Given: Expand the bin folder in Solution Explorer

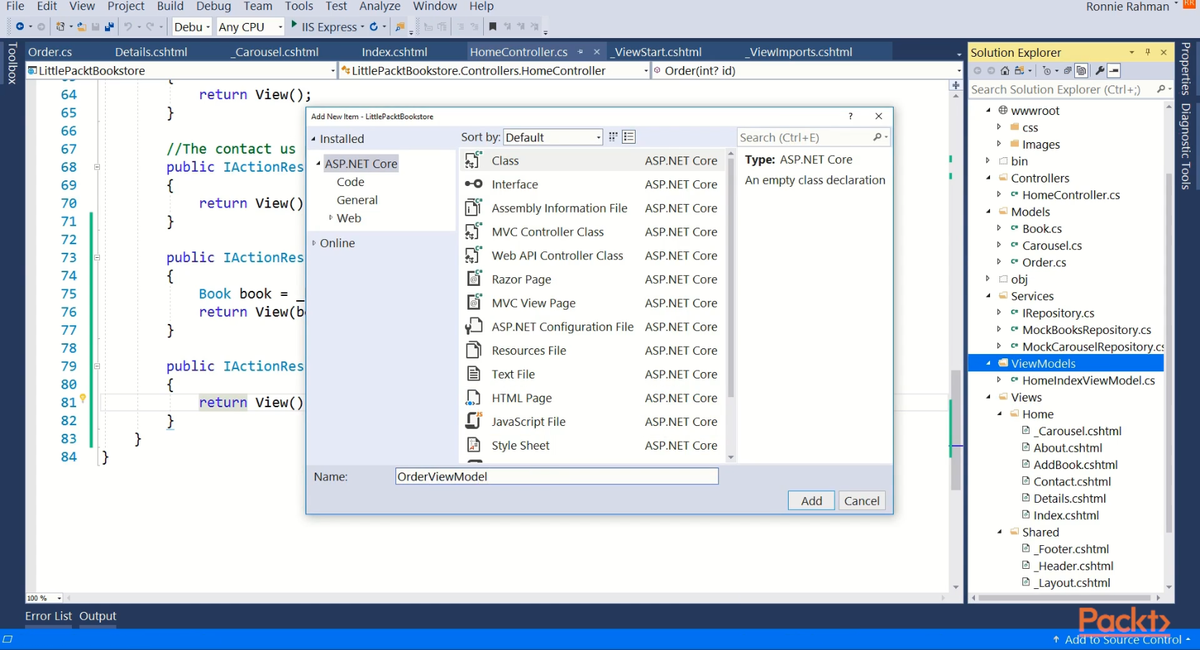Looking at the screenshot, I should pyautogui.click(x=989, y=161).
